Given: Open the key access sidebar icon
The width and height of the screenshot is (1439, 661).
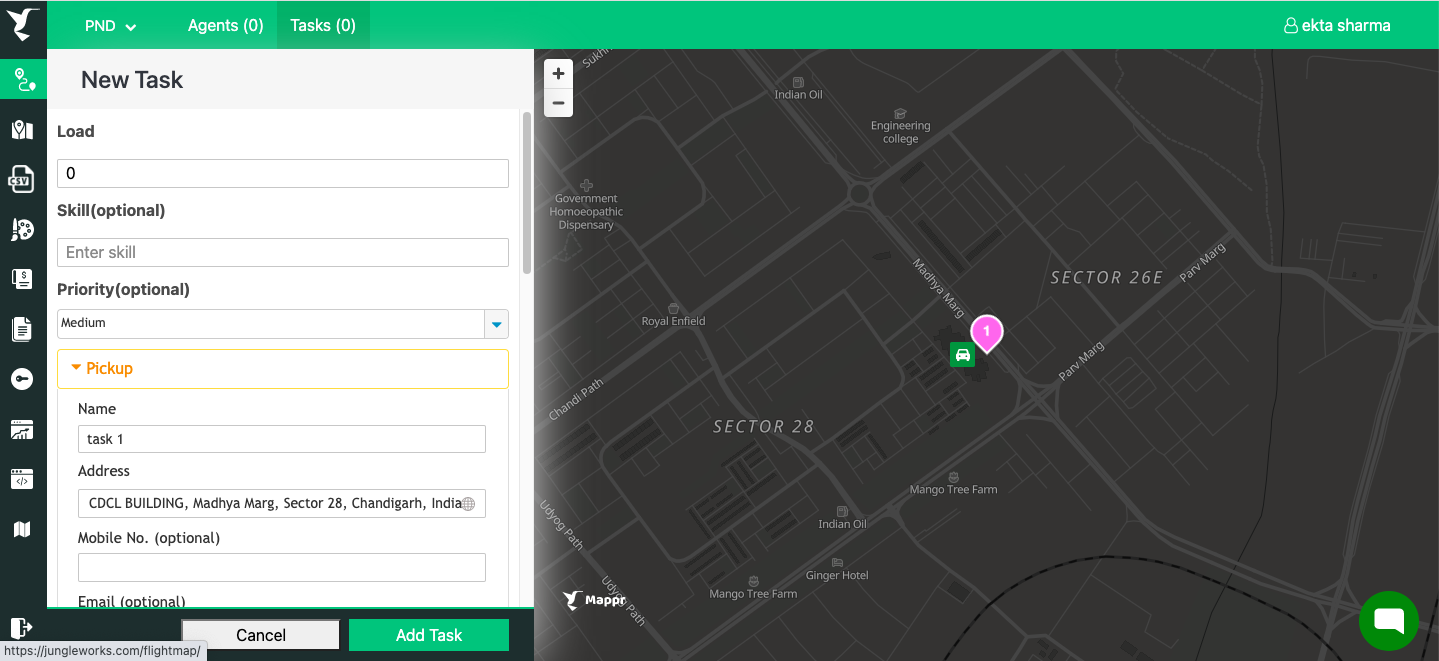Looking at the screenshot, I should [22, 379].
